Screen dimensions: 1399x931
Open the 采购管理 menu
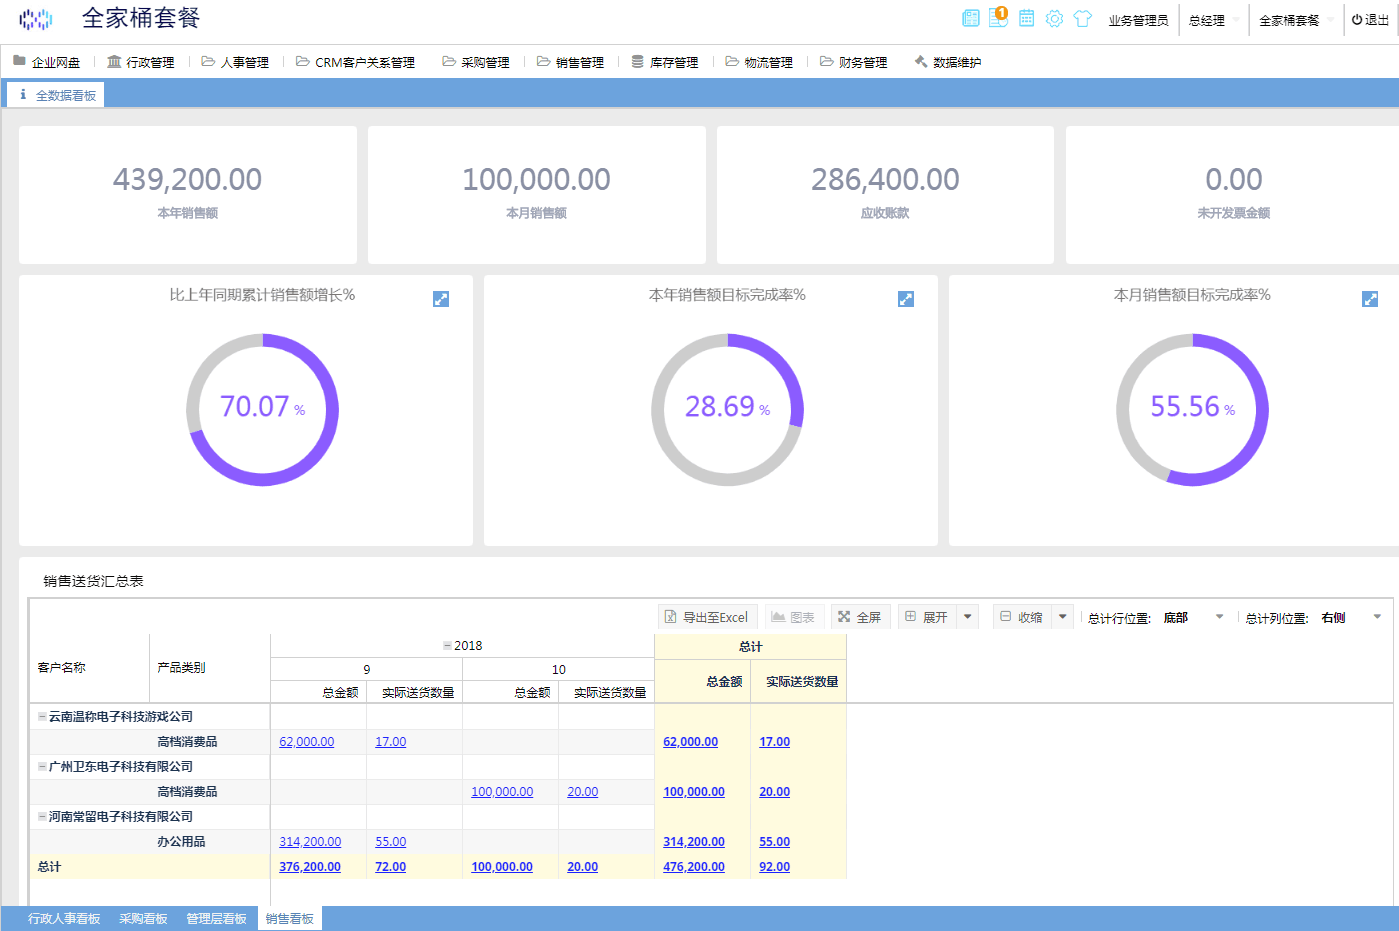pyautogui.click(x=476, y=62)
